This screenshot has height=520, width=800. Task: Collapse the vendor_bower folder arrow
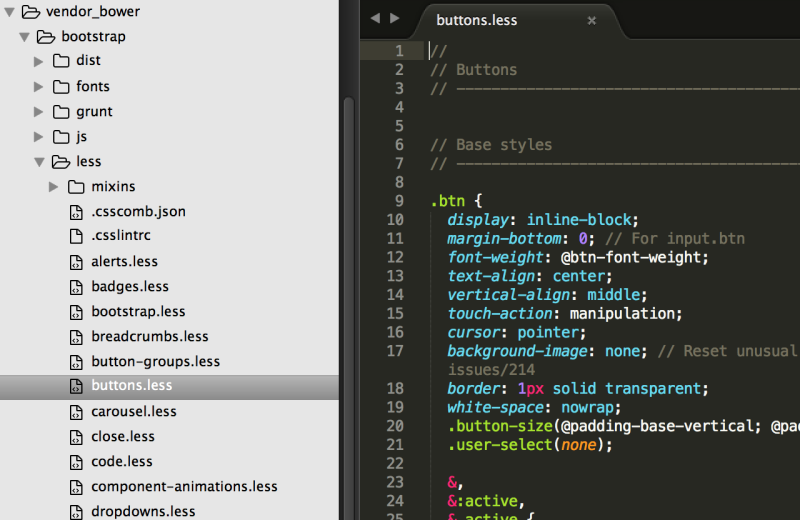(9, 12)
